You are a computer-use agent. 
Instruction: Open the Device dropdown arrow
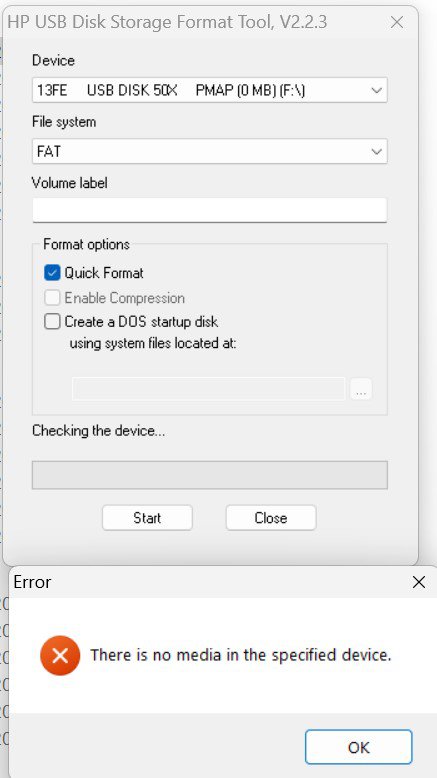click(376, 90)
